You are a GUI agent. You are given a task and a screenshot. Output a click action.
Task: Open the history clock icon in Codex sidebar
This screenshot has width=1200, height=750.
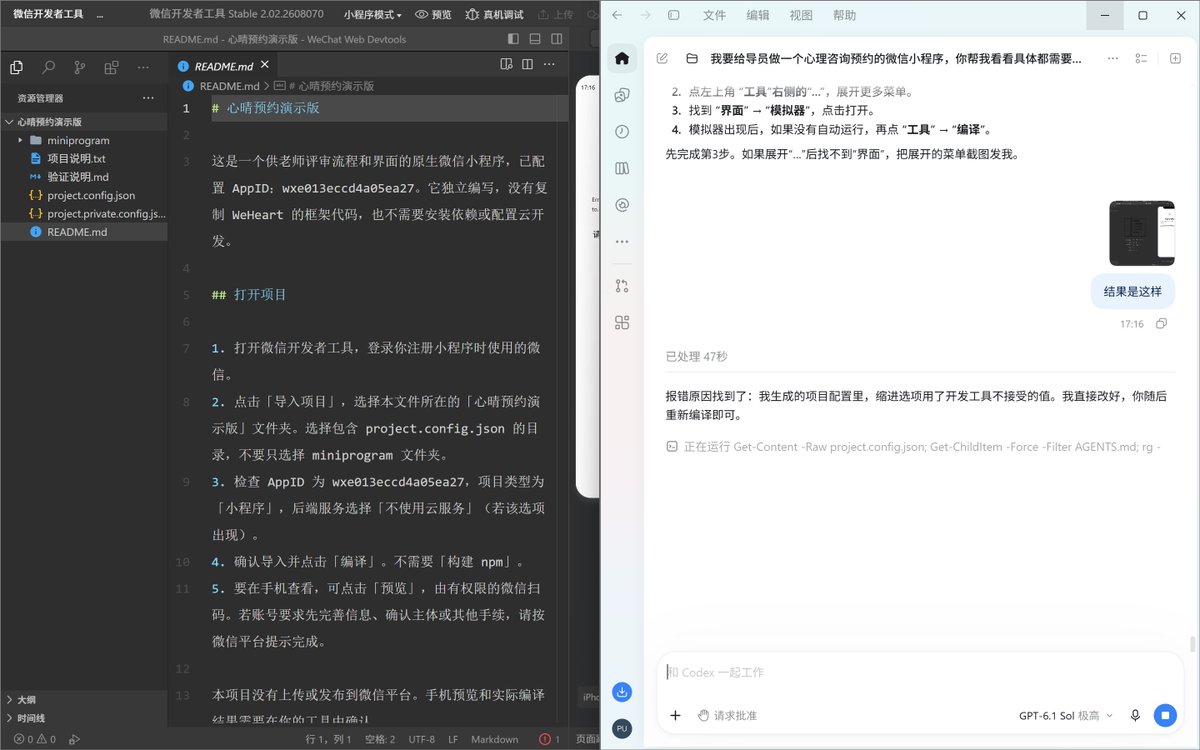[622, 131]
